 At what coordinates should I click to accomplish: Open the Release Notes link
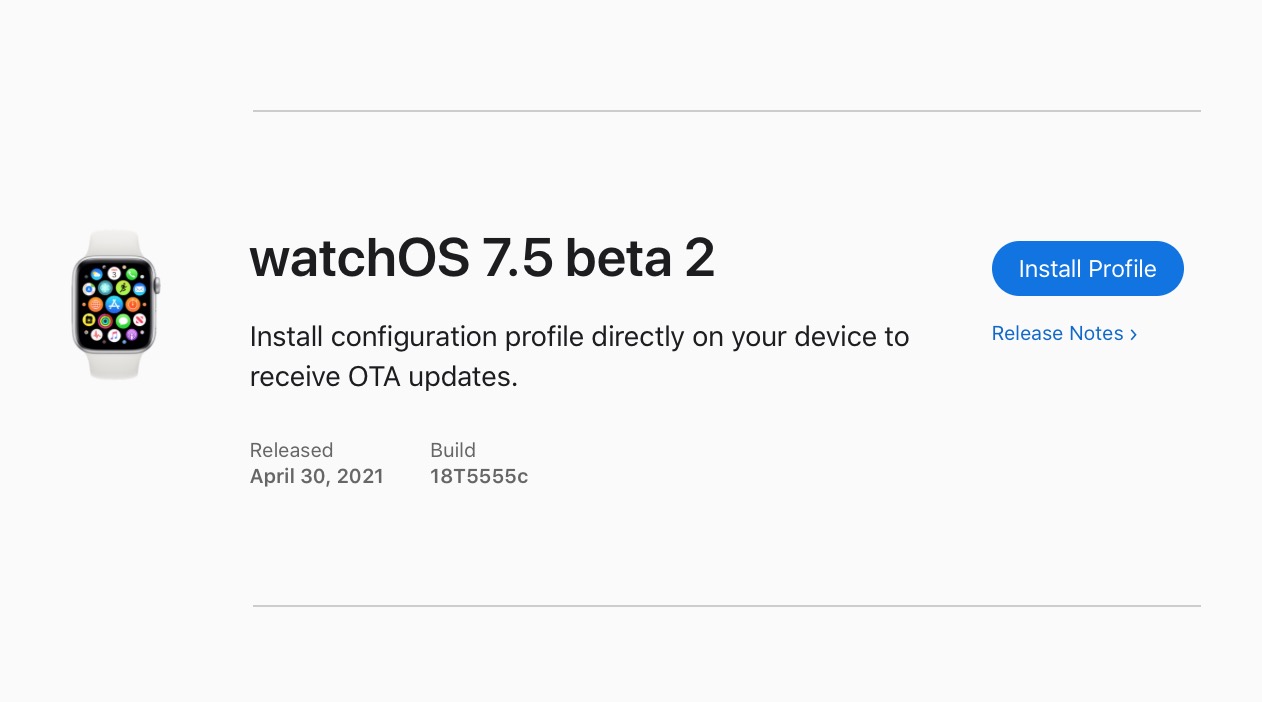coord(1057,334)
